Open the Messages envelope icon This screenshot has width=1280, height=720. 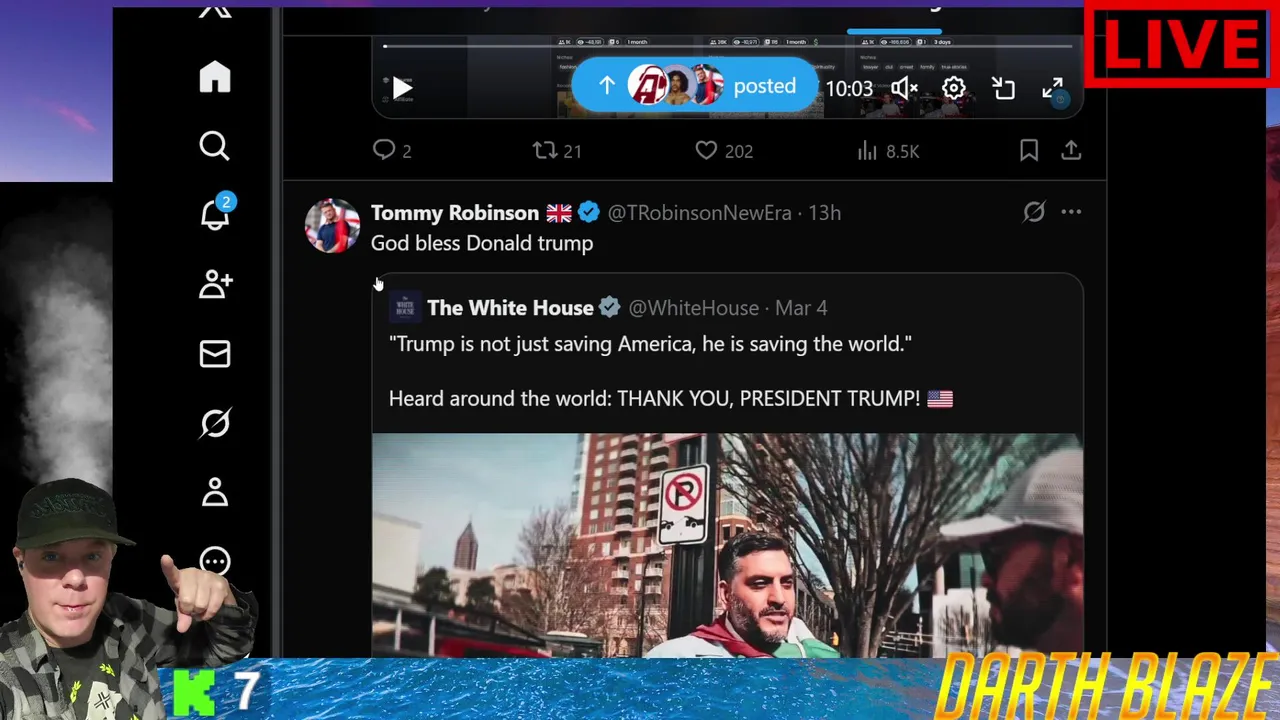point(215,354)
